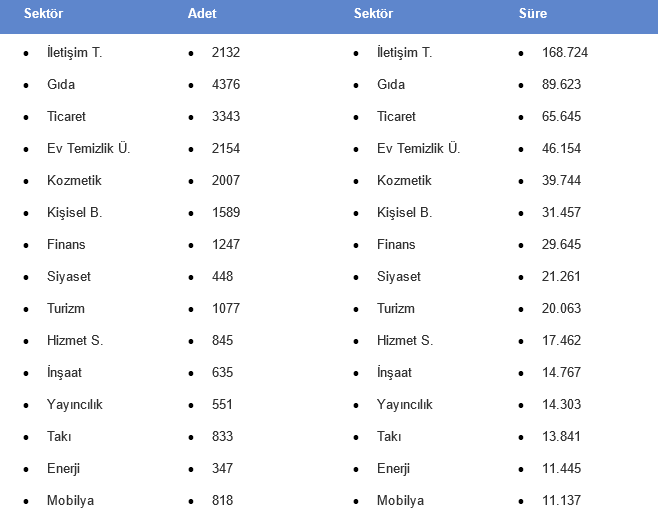Select the duration value 168.724
The width and height of the screenshot is (658, 521).
565,52
